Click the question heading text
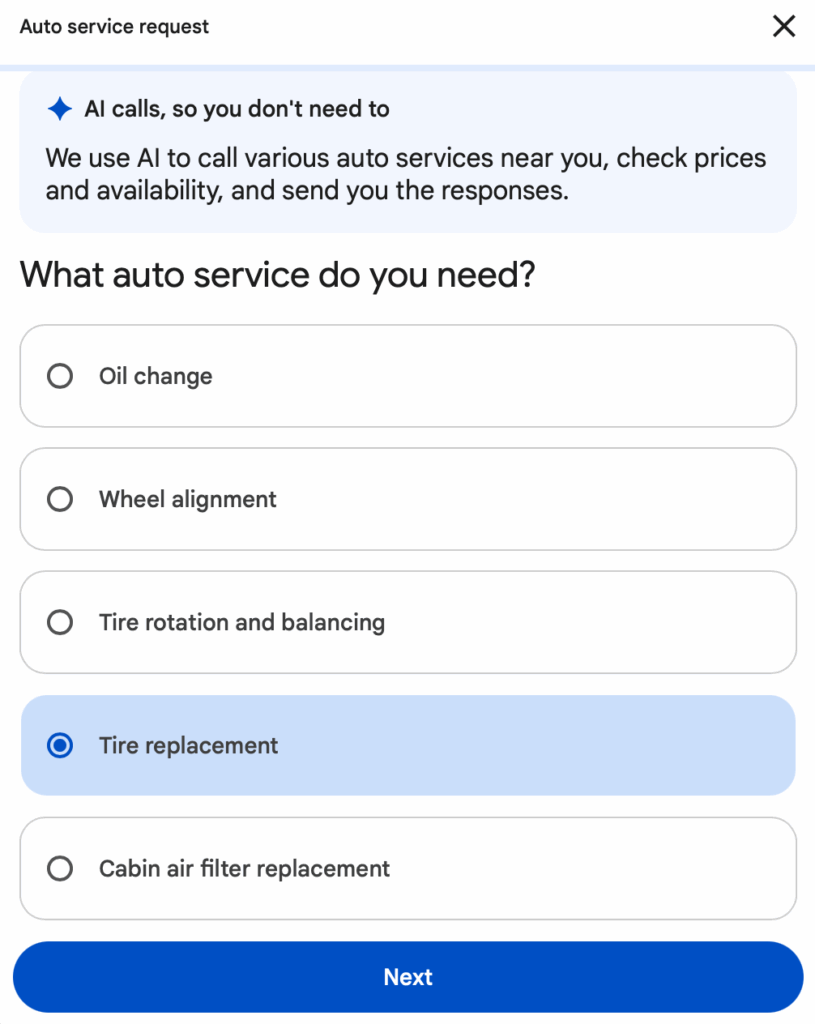 [x=277, y=274]
